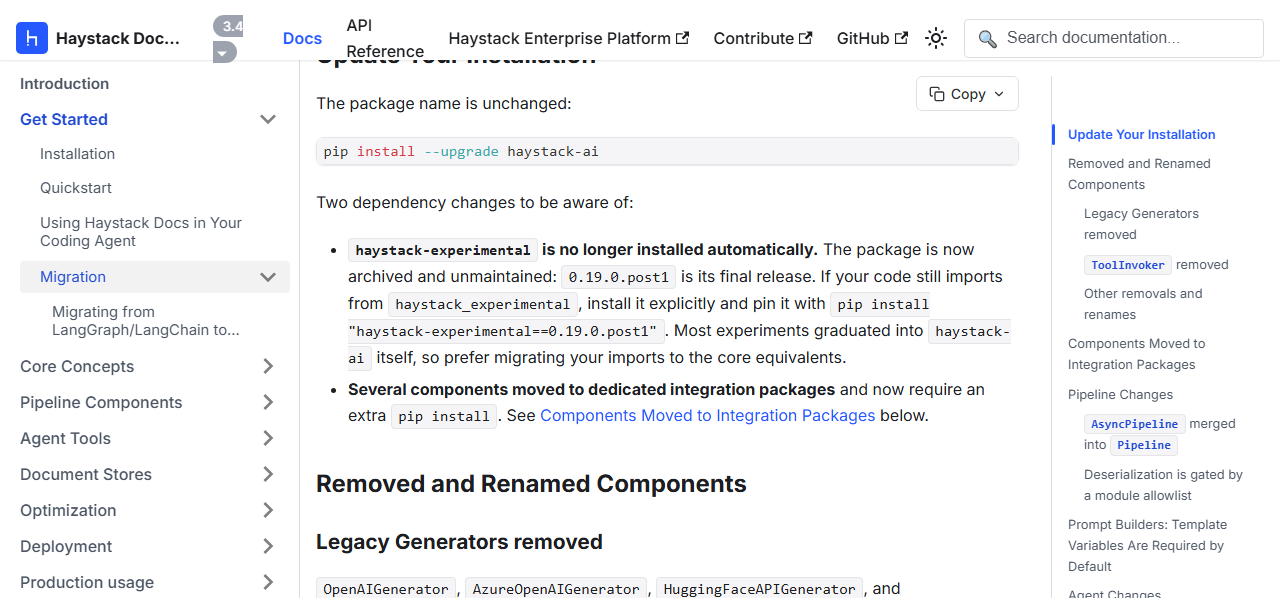Open Deployment sidebar label
This screenshot has height=598, width=1280.
click(x=66, y=547)
